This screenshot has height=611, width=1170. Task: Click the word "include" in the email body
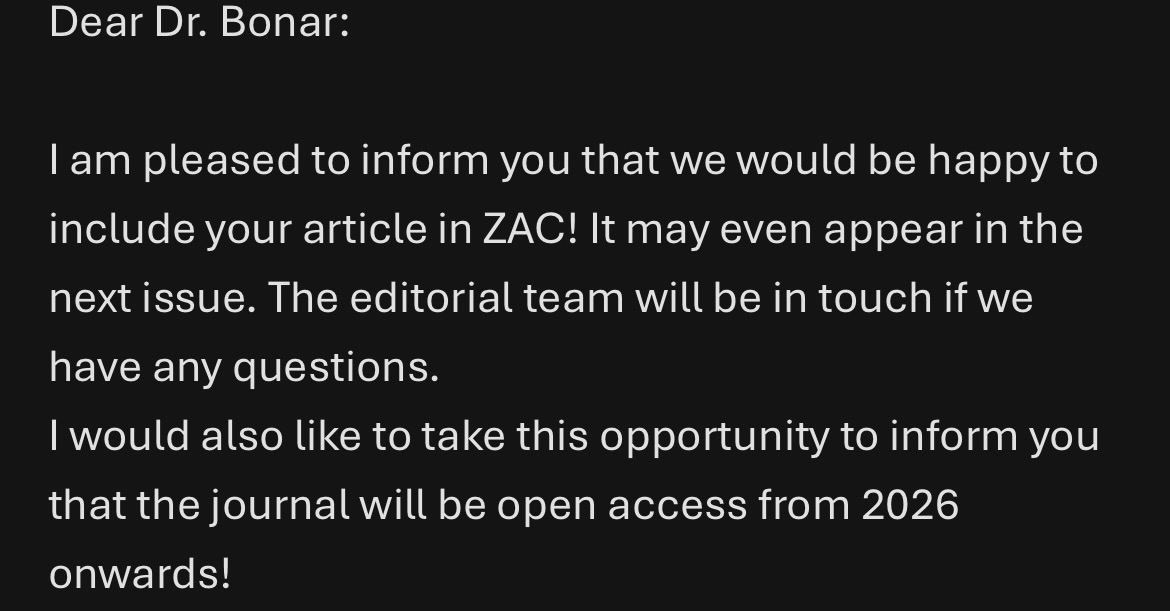click(x=121, y=229)
